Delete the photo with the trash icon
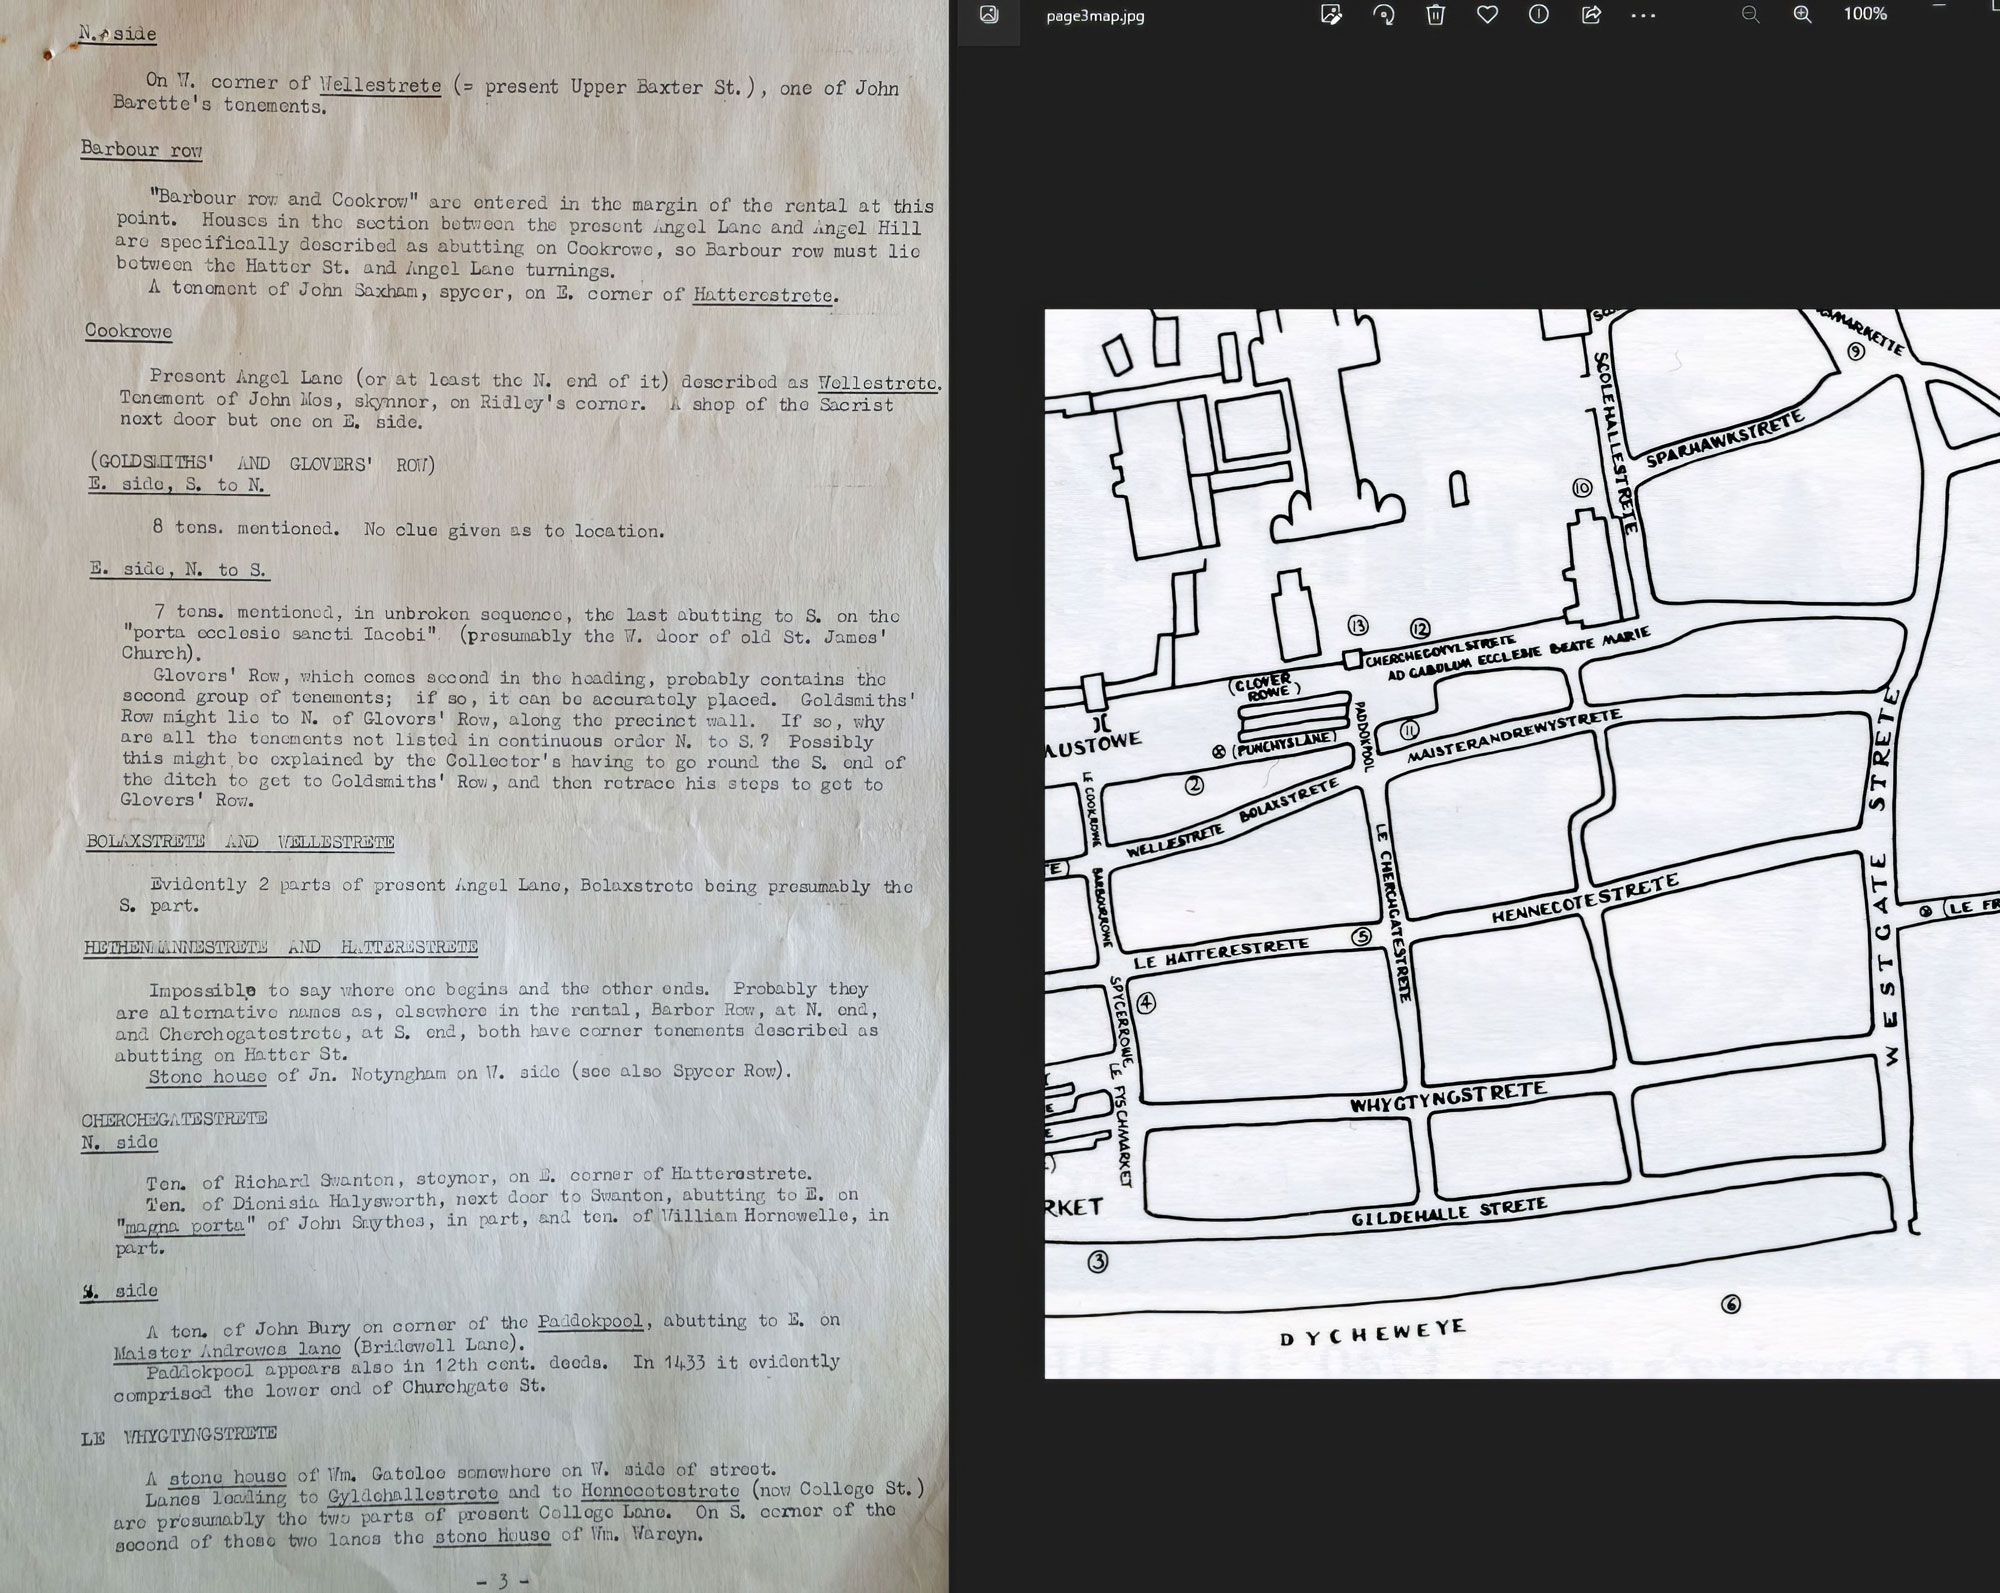The image size is (2000, 1593). [1435, 15]
